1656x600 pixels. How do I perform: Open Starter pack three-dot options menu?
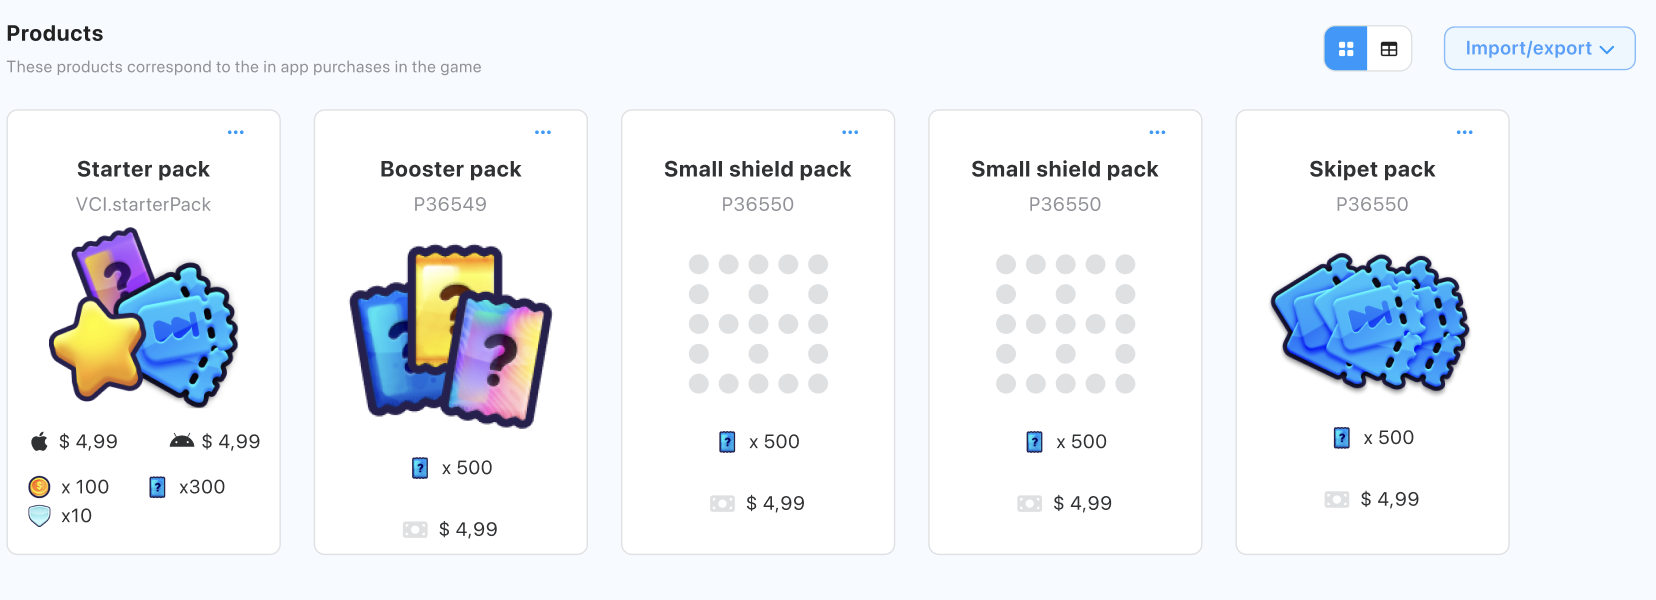pos(236,132)
